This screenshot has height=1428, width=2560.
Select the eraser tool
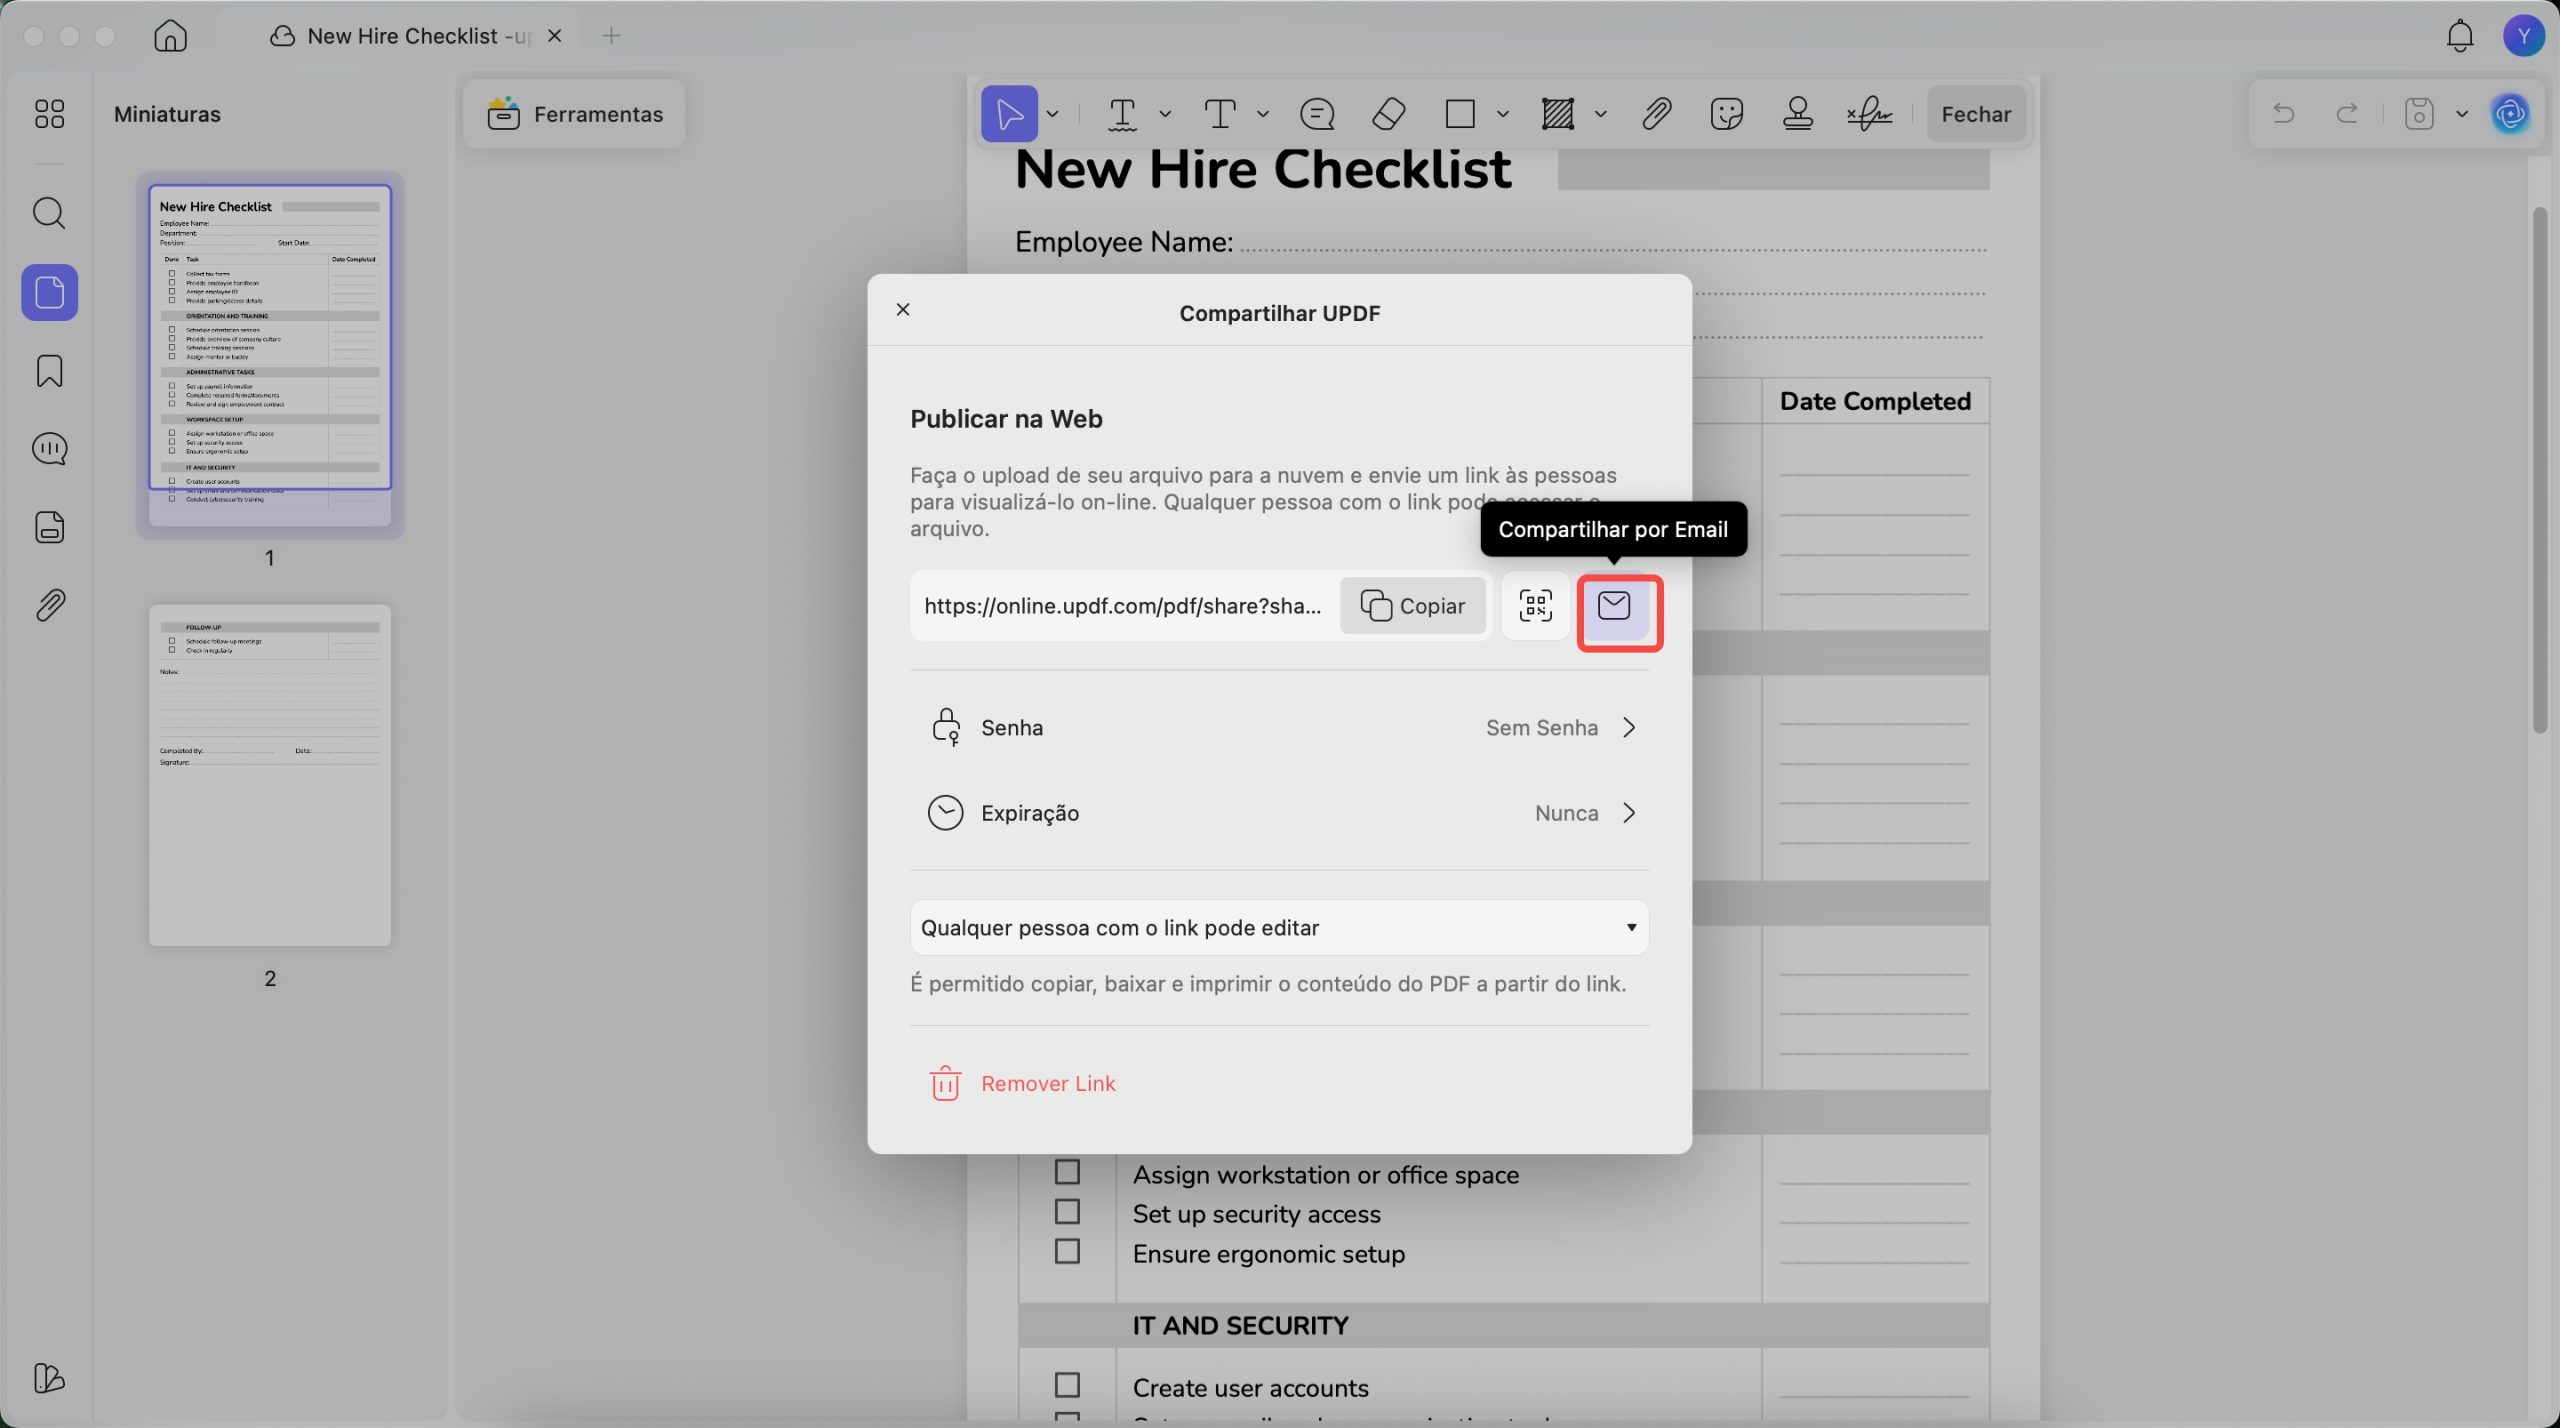click(1388, 114)
